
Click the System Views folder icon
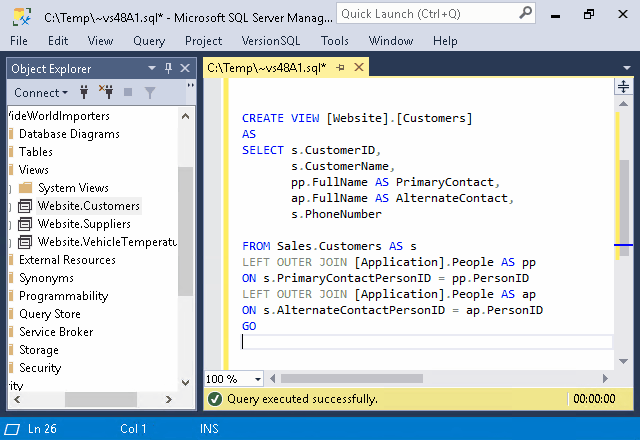click(25, 188)
